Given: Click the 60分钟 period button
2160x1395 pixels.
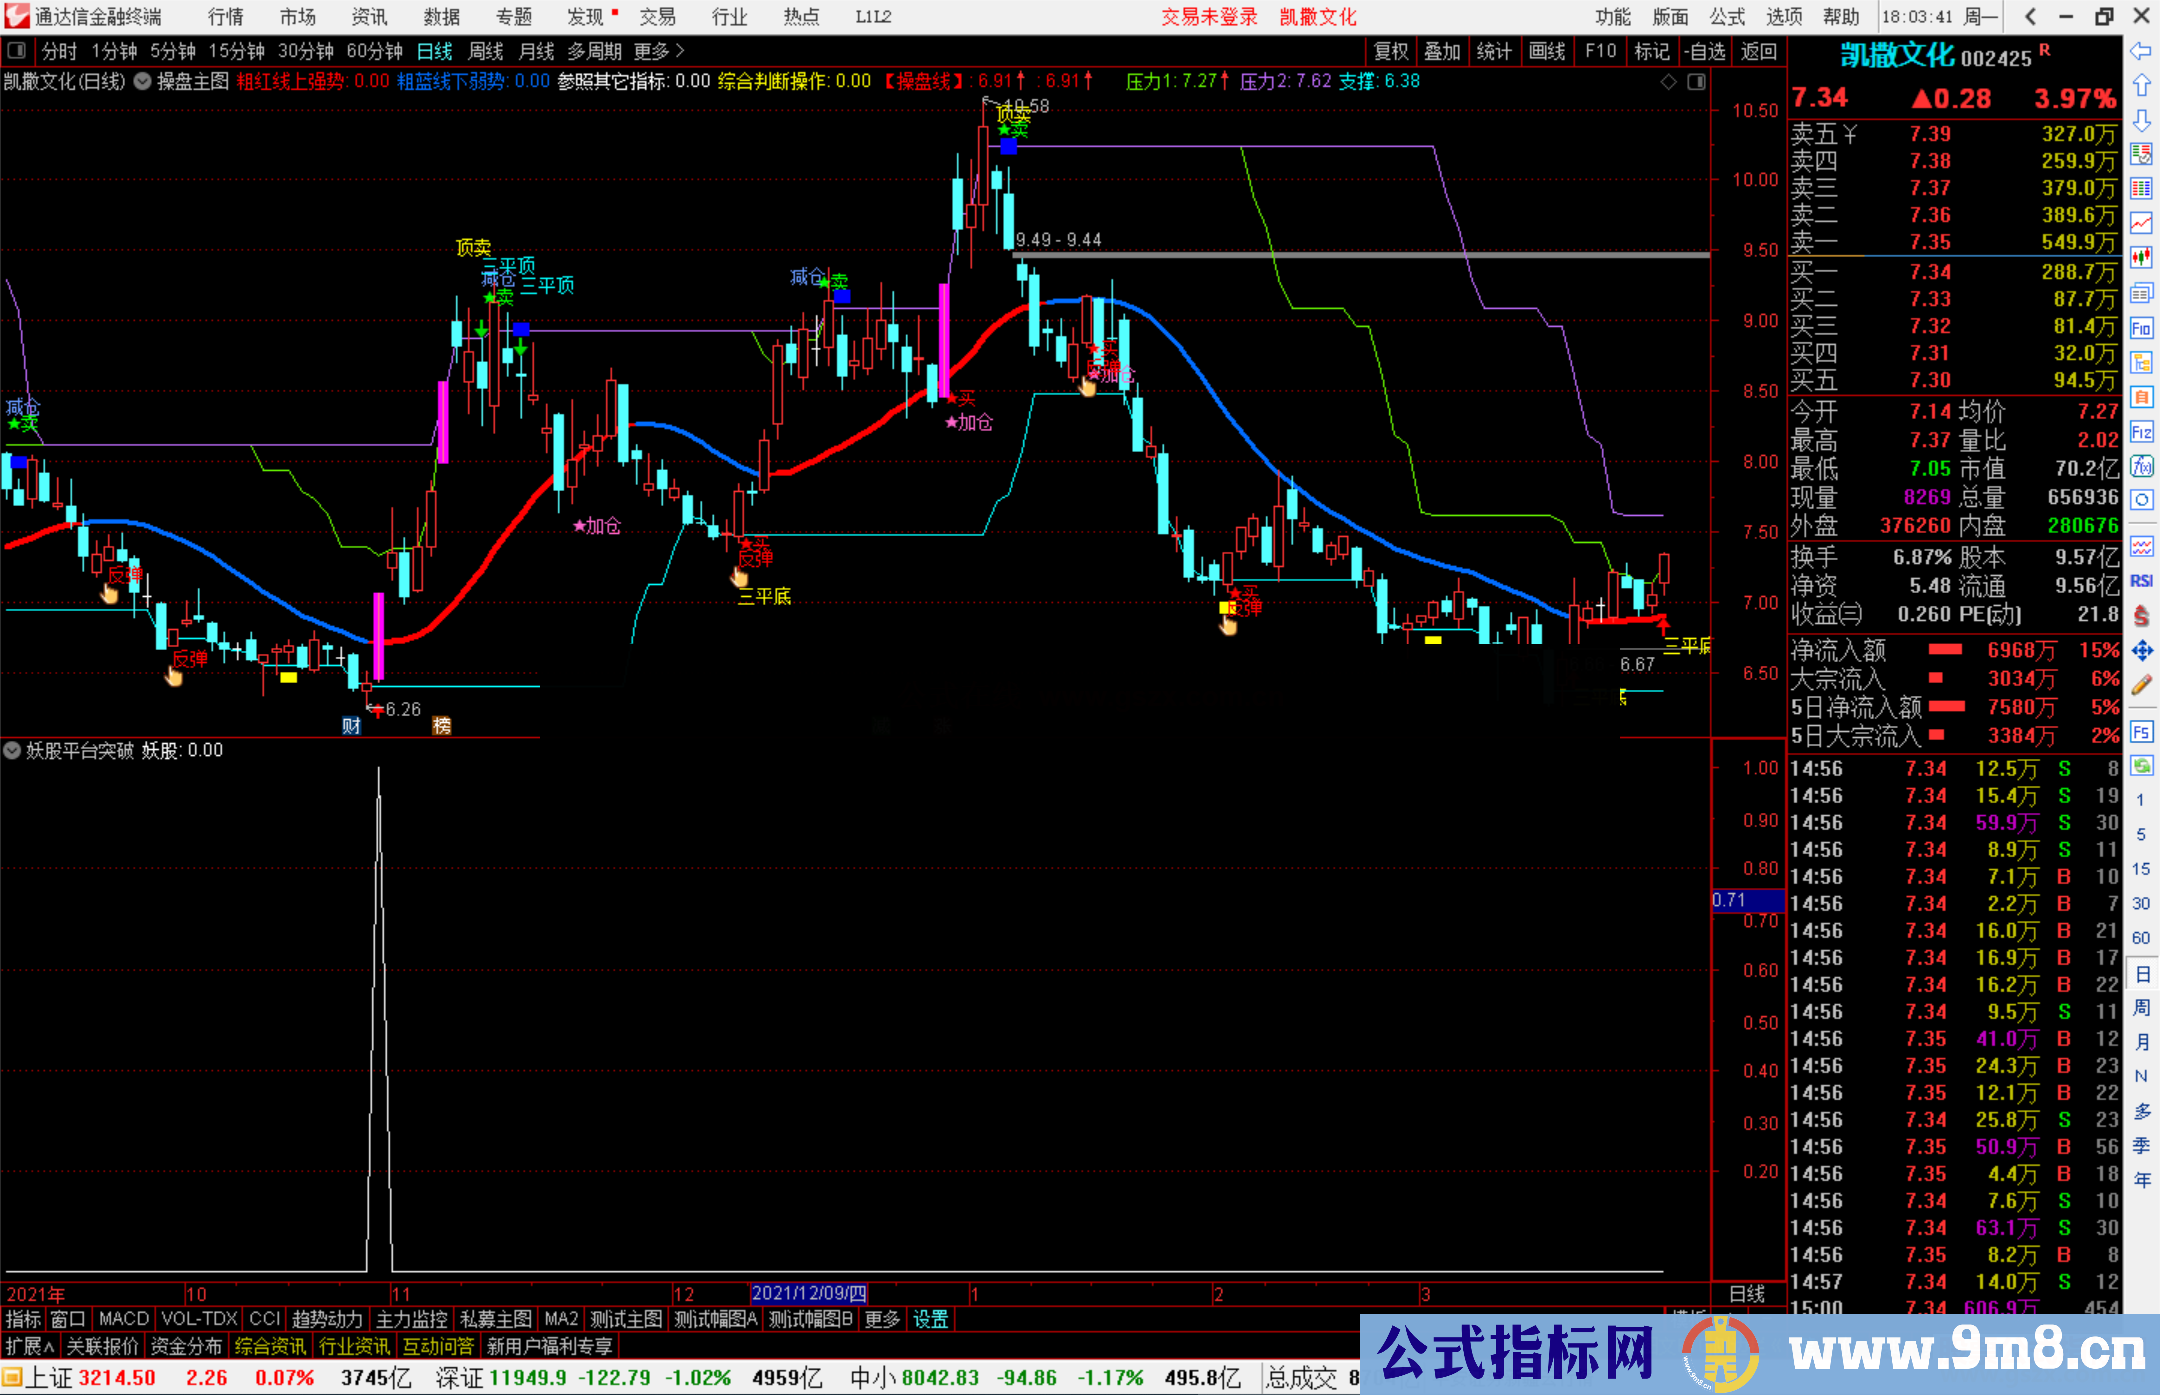Looking at the screenshot, I should click(374, 51).
